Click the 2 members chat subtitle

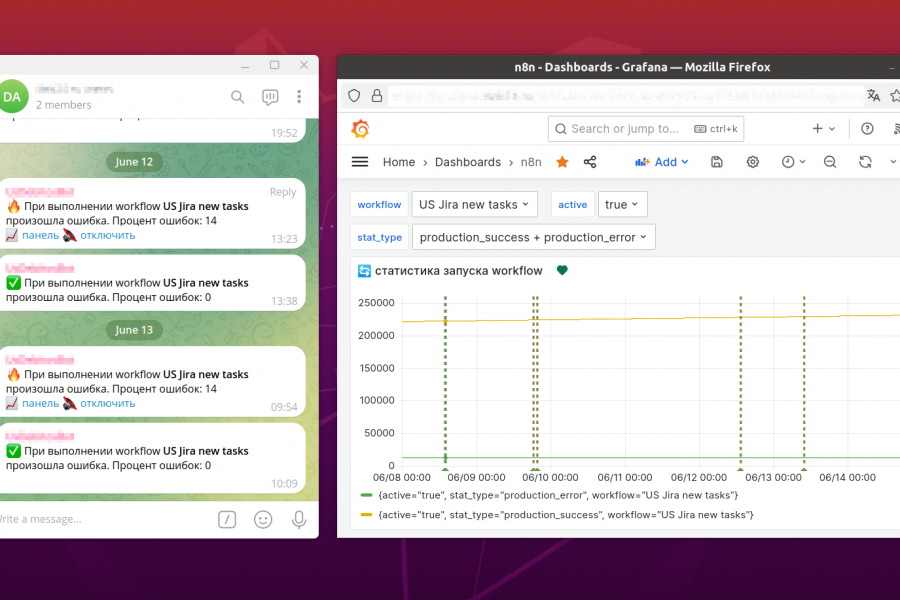point(64,105)
